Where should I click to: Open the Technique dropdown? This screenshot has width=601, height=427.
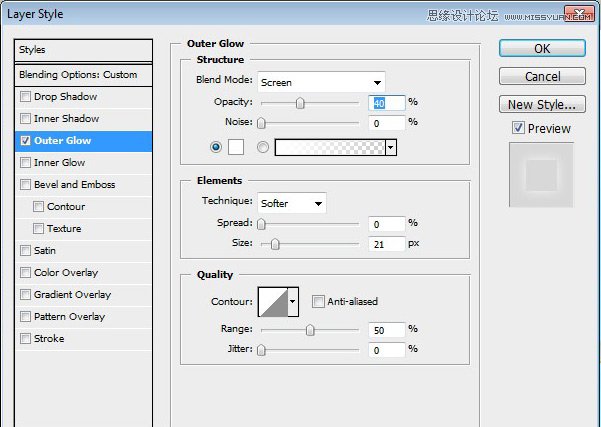coord(291,203)
